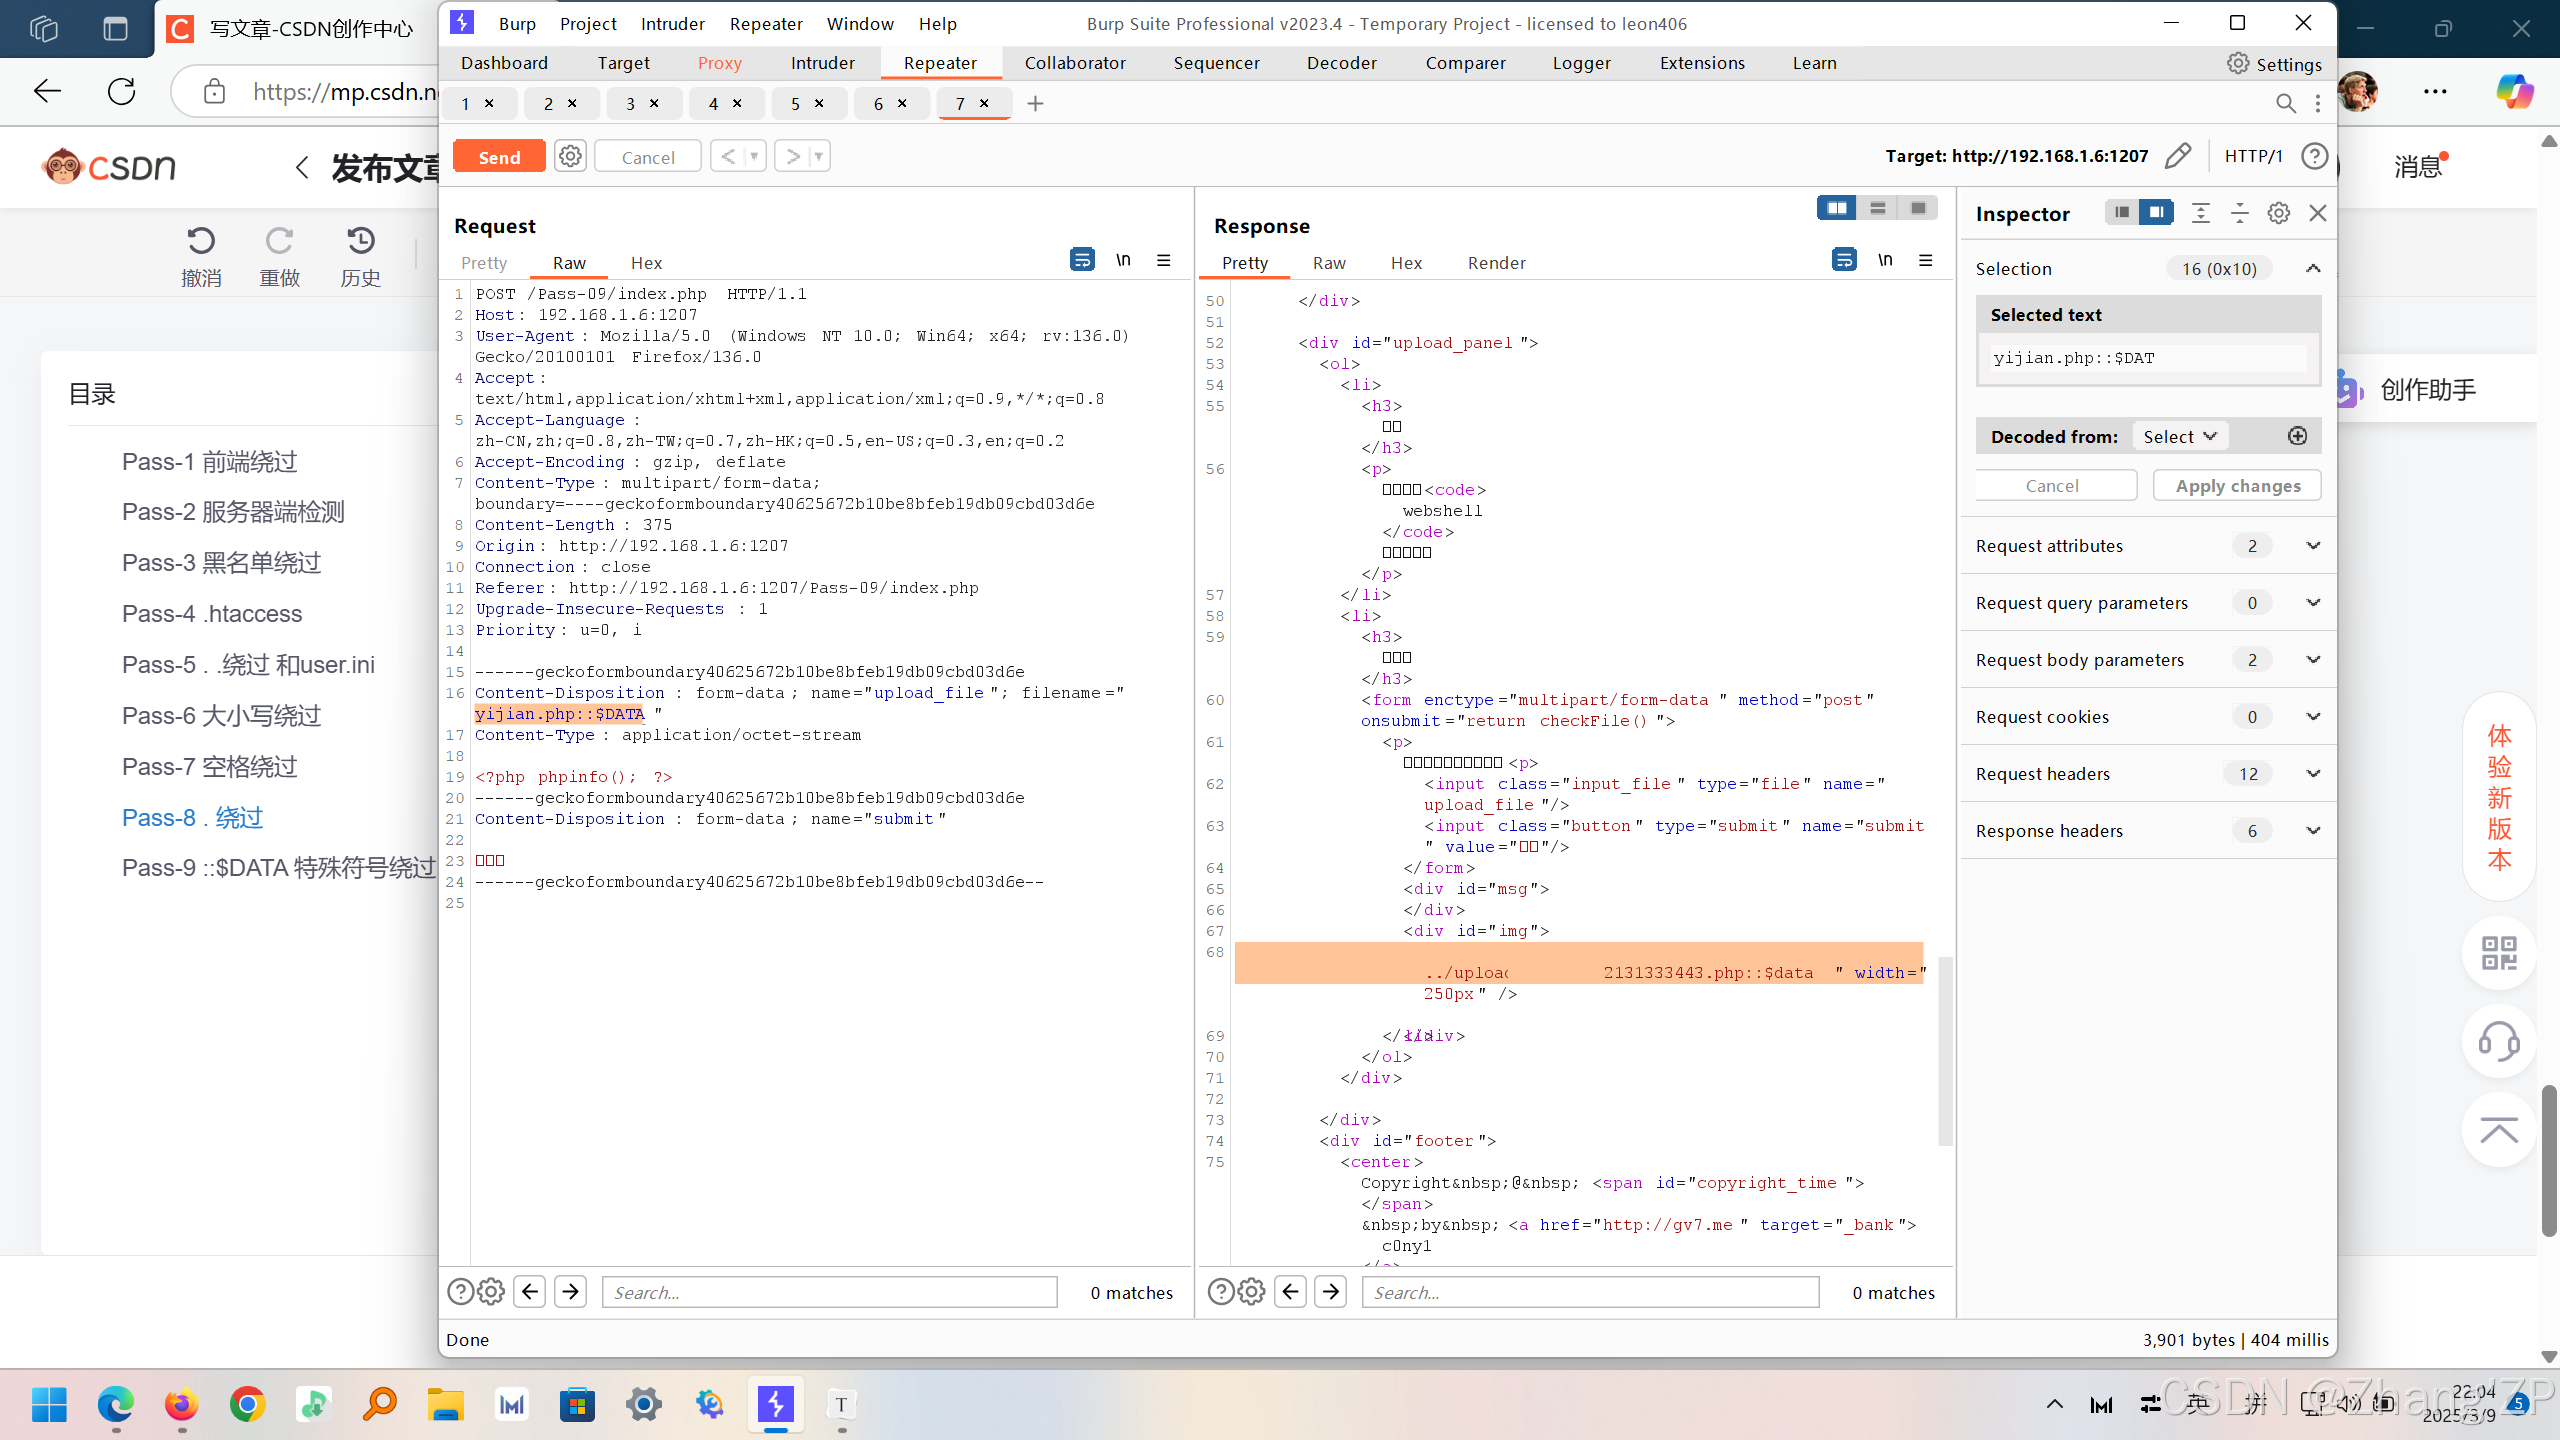Click the add new Repeater tab plus icon
Screen dimensions: 2560x1440
tap(1035, 103)
